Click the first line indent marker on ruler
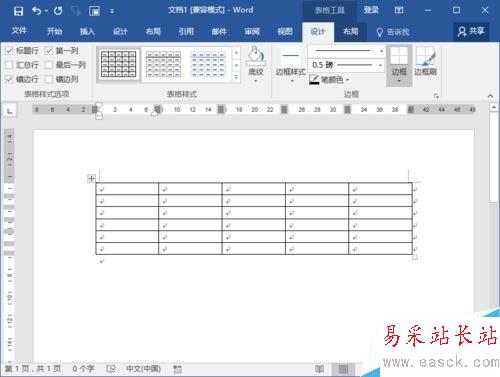Screen dimensions: 500x377 pos(99,105)
